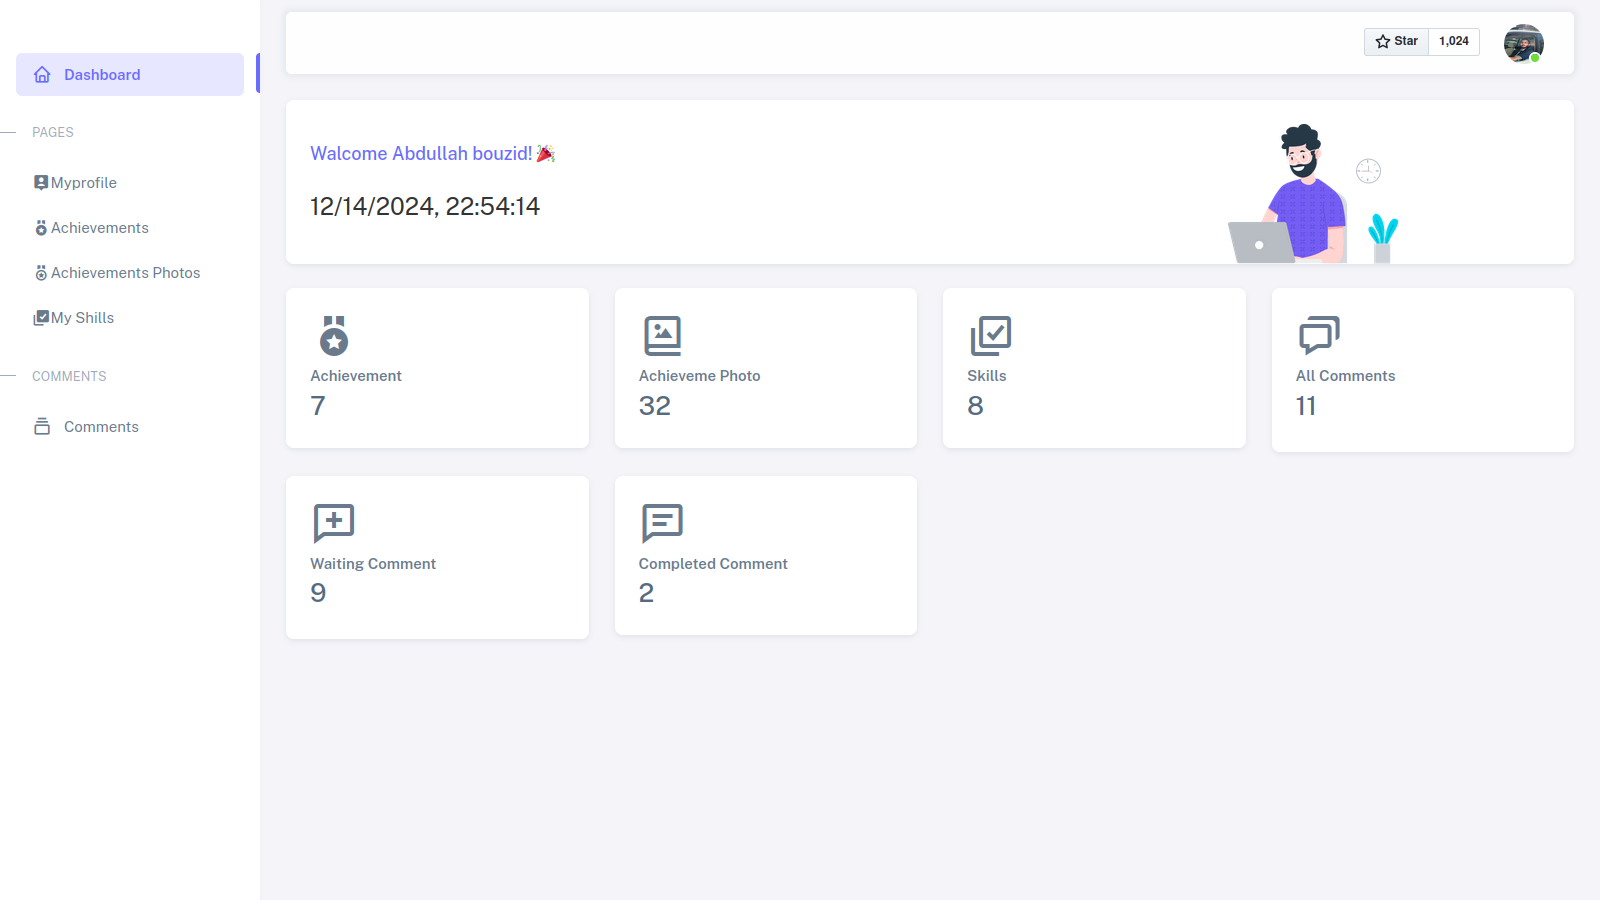Click the Achieveme Photo image icon

[662, 336]
